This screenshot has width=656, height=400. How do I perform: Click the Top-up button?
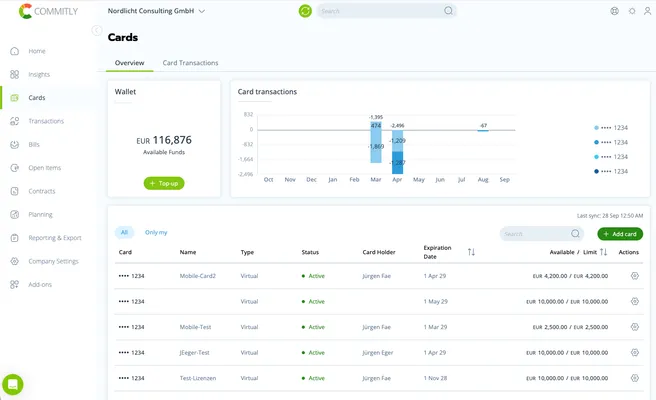(164, 183)
